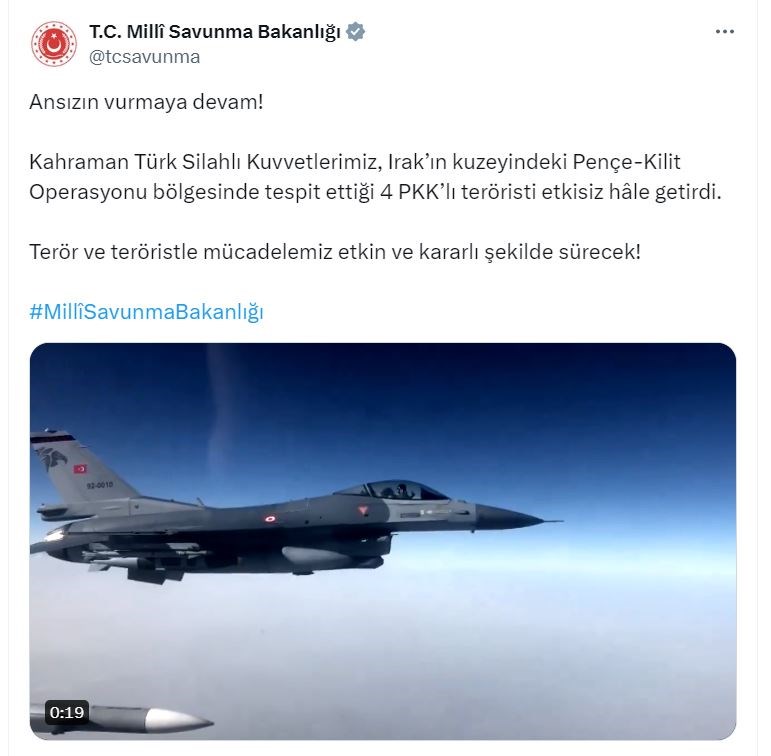Open T.C. Millî Savunma Bakanlığı display name
This screenshot has width=771, height=756.
pos(215,32)
